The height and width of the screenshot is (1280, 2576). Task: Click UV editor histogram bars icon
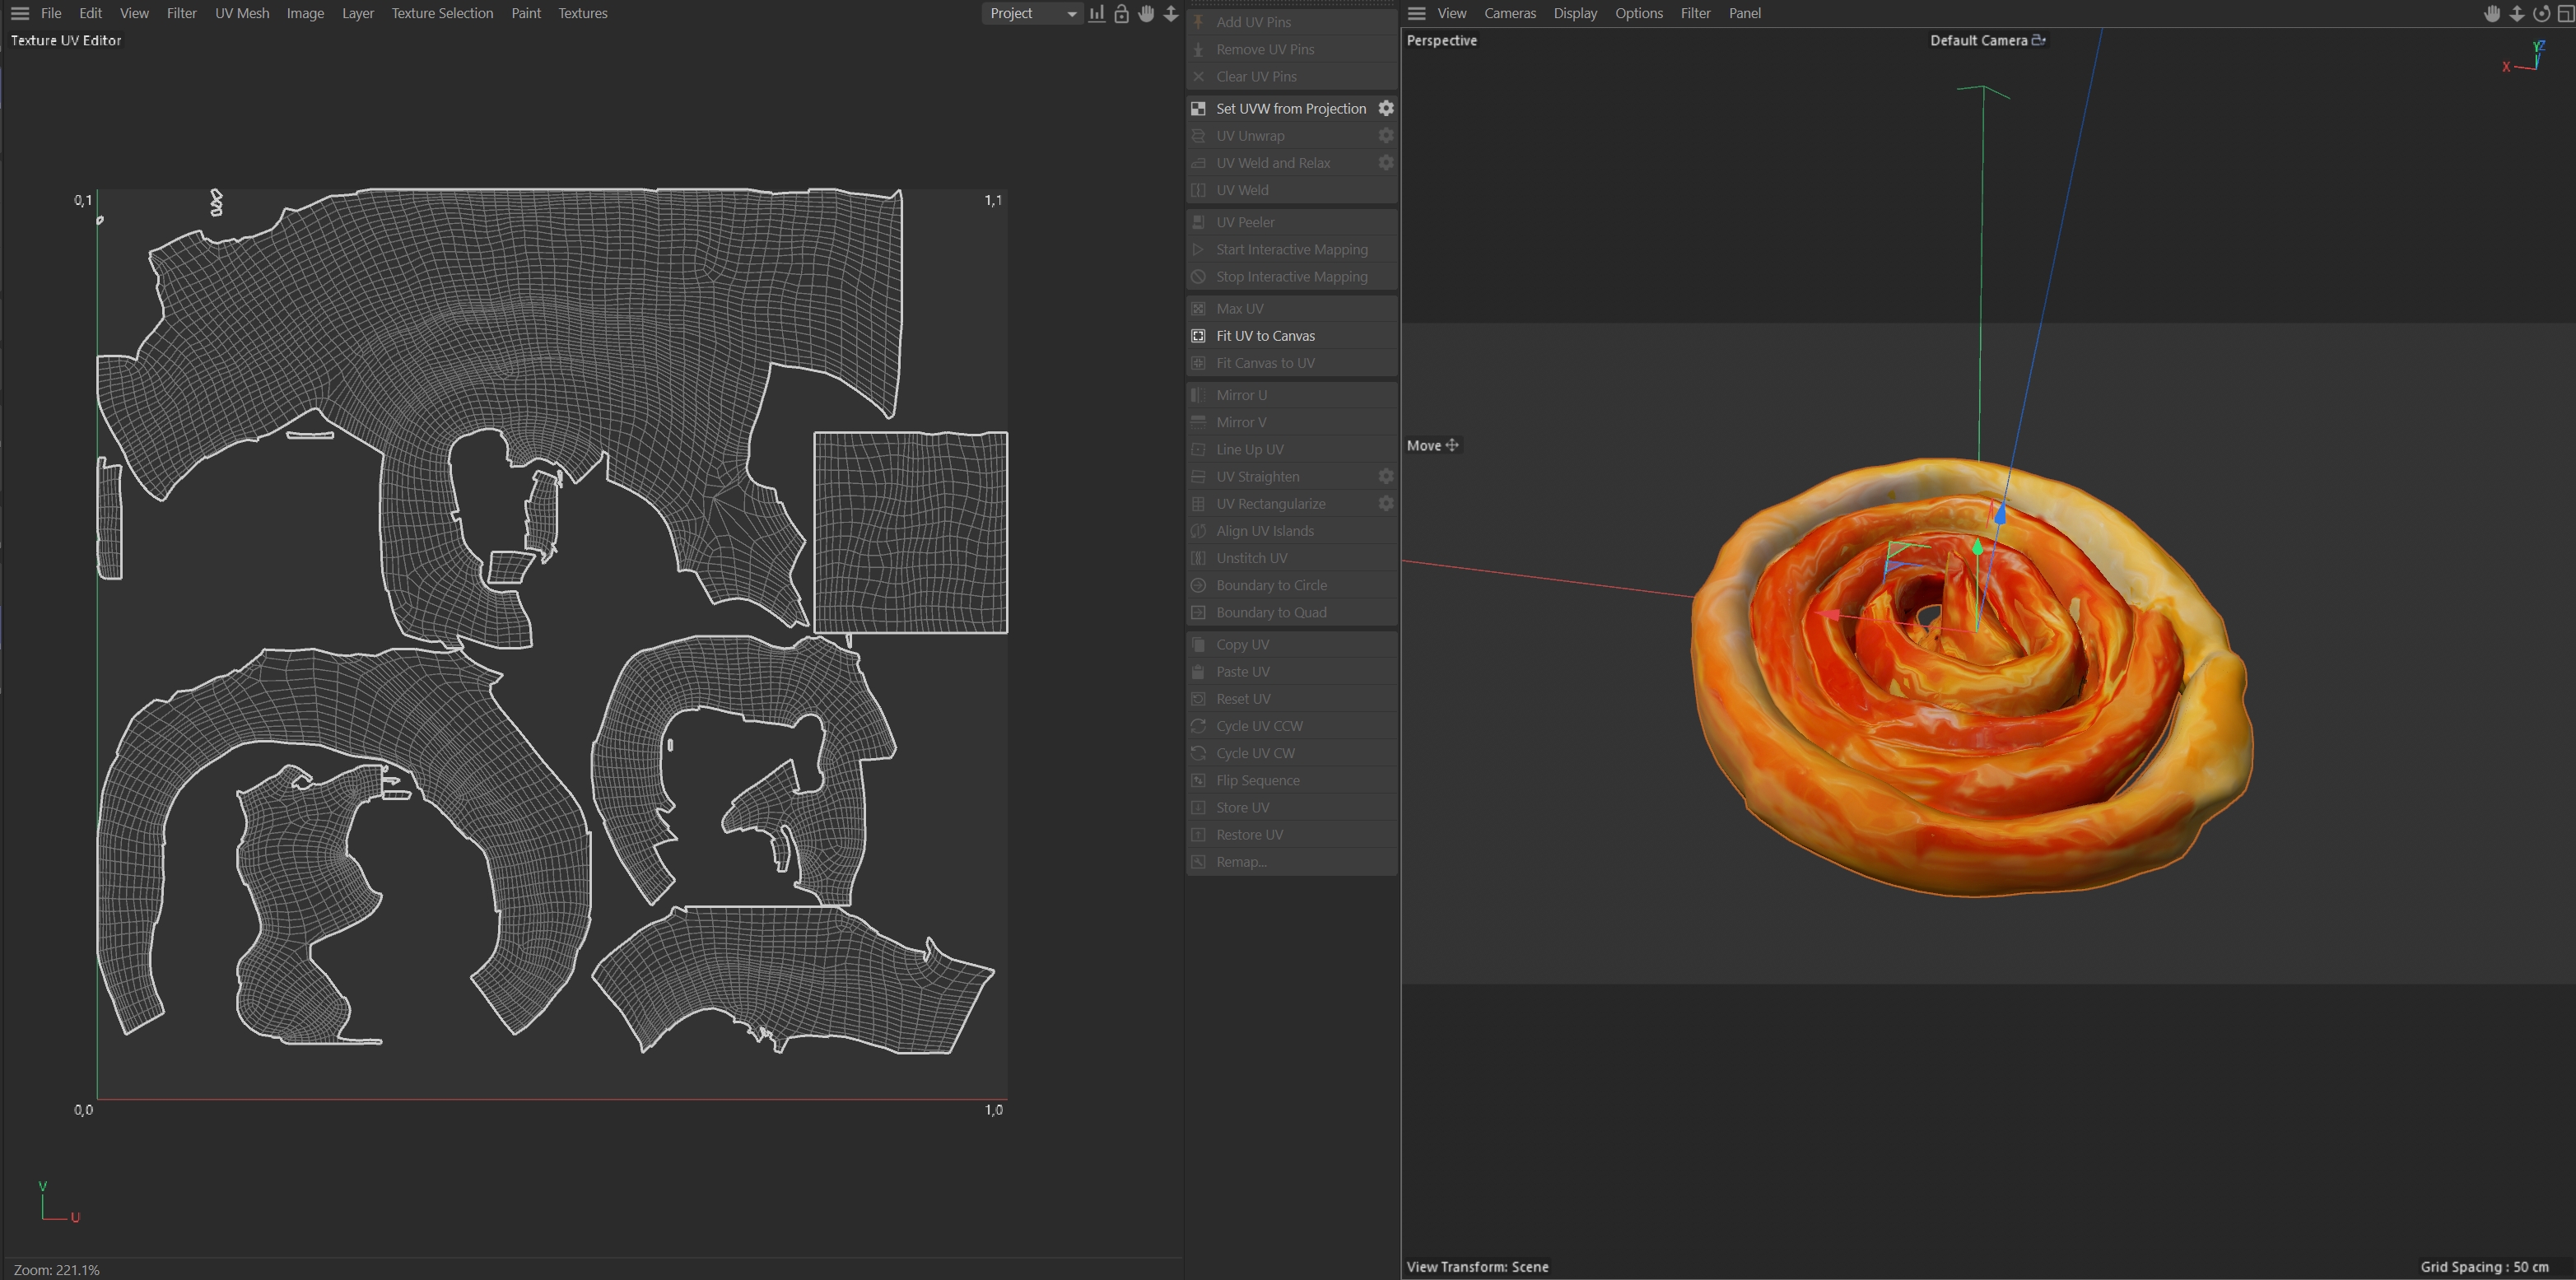[1097, 13]
